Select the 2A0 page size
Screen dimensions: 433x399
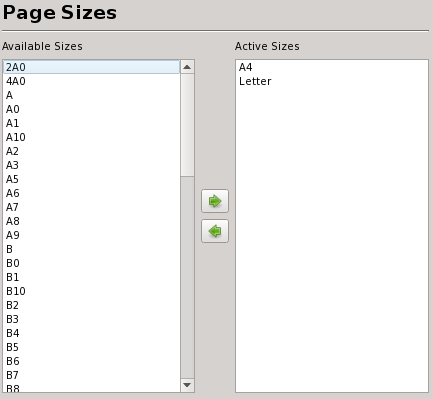(x=91, y=67)
